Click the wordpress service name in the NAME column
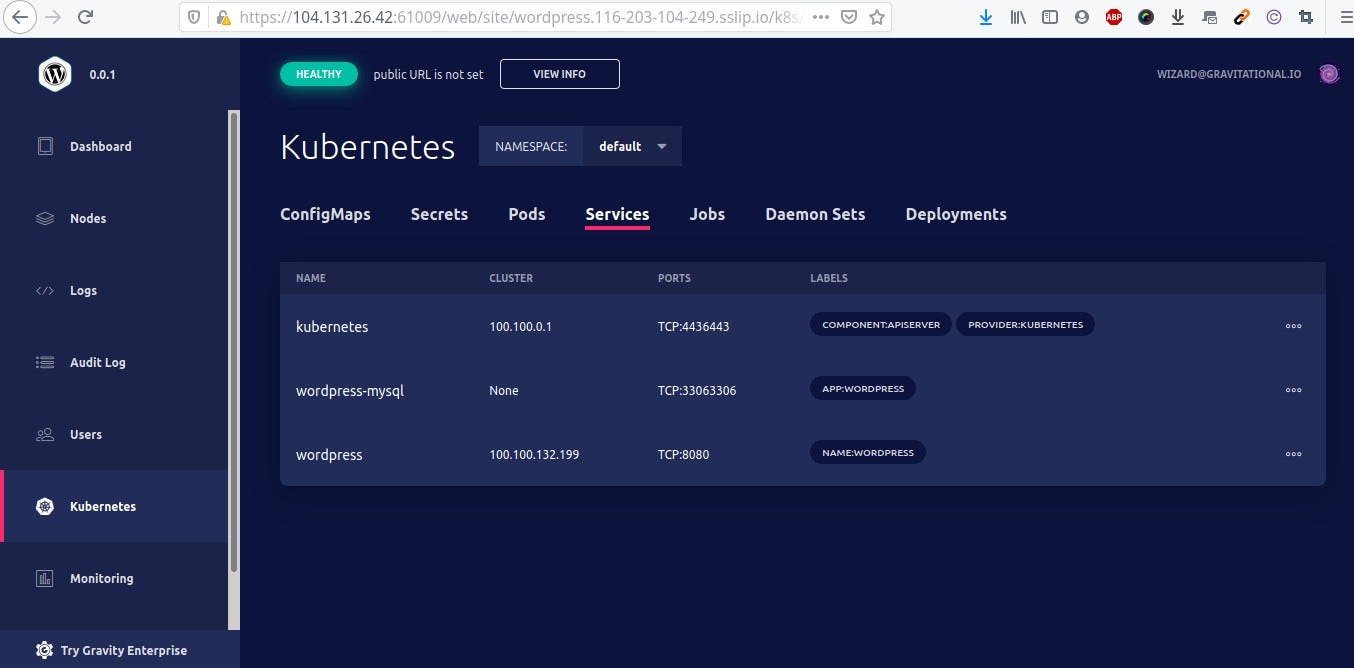This screenshot has height=668, width=1354. pyautogui.click(x=329, y=455)
